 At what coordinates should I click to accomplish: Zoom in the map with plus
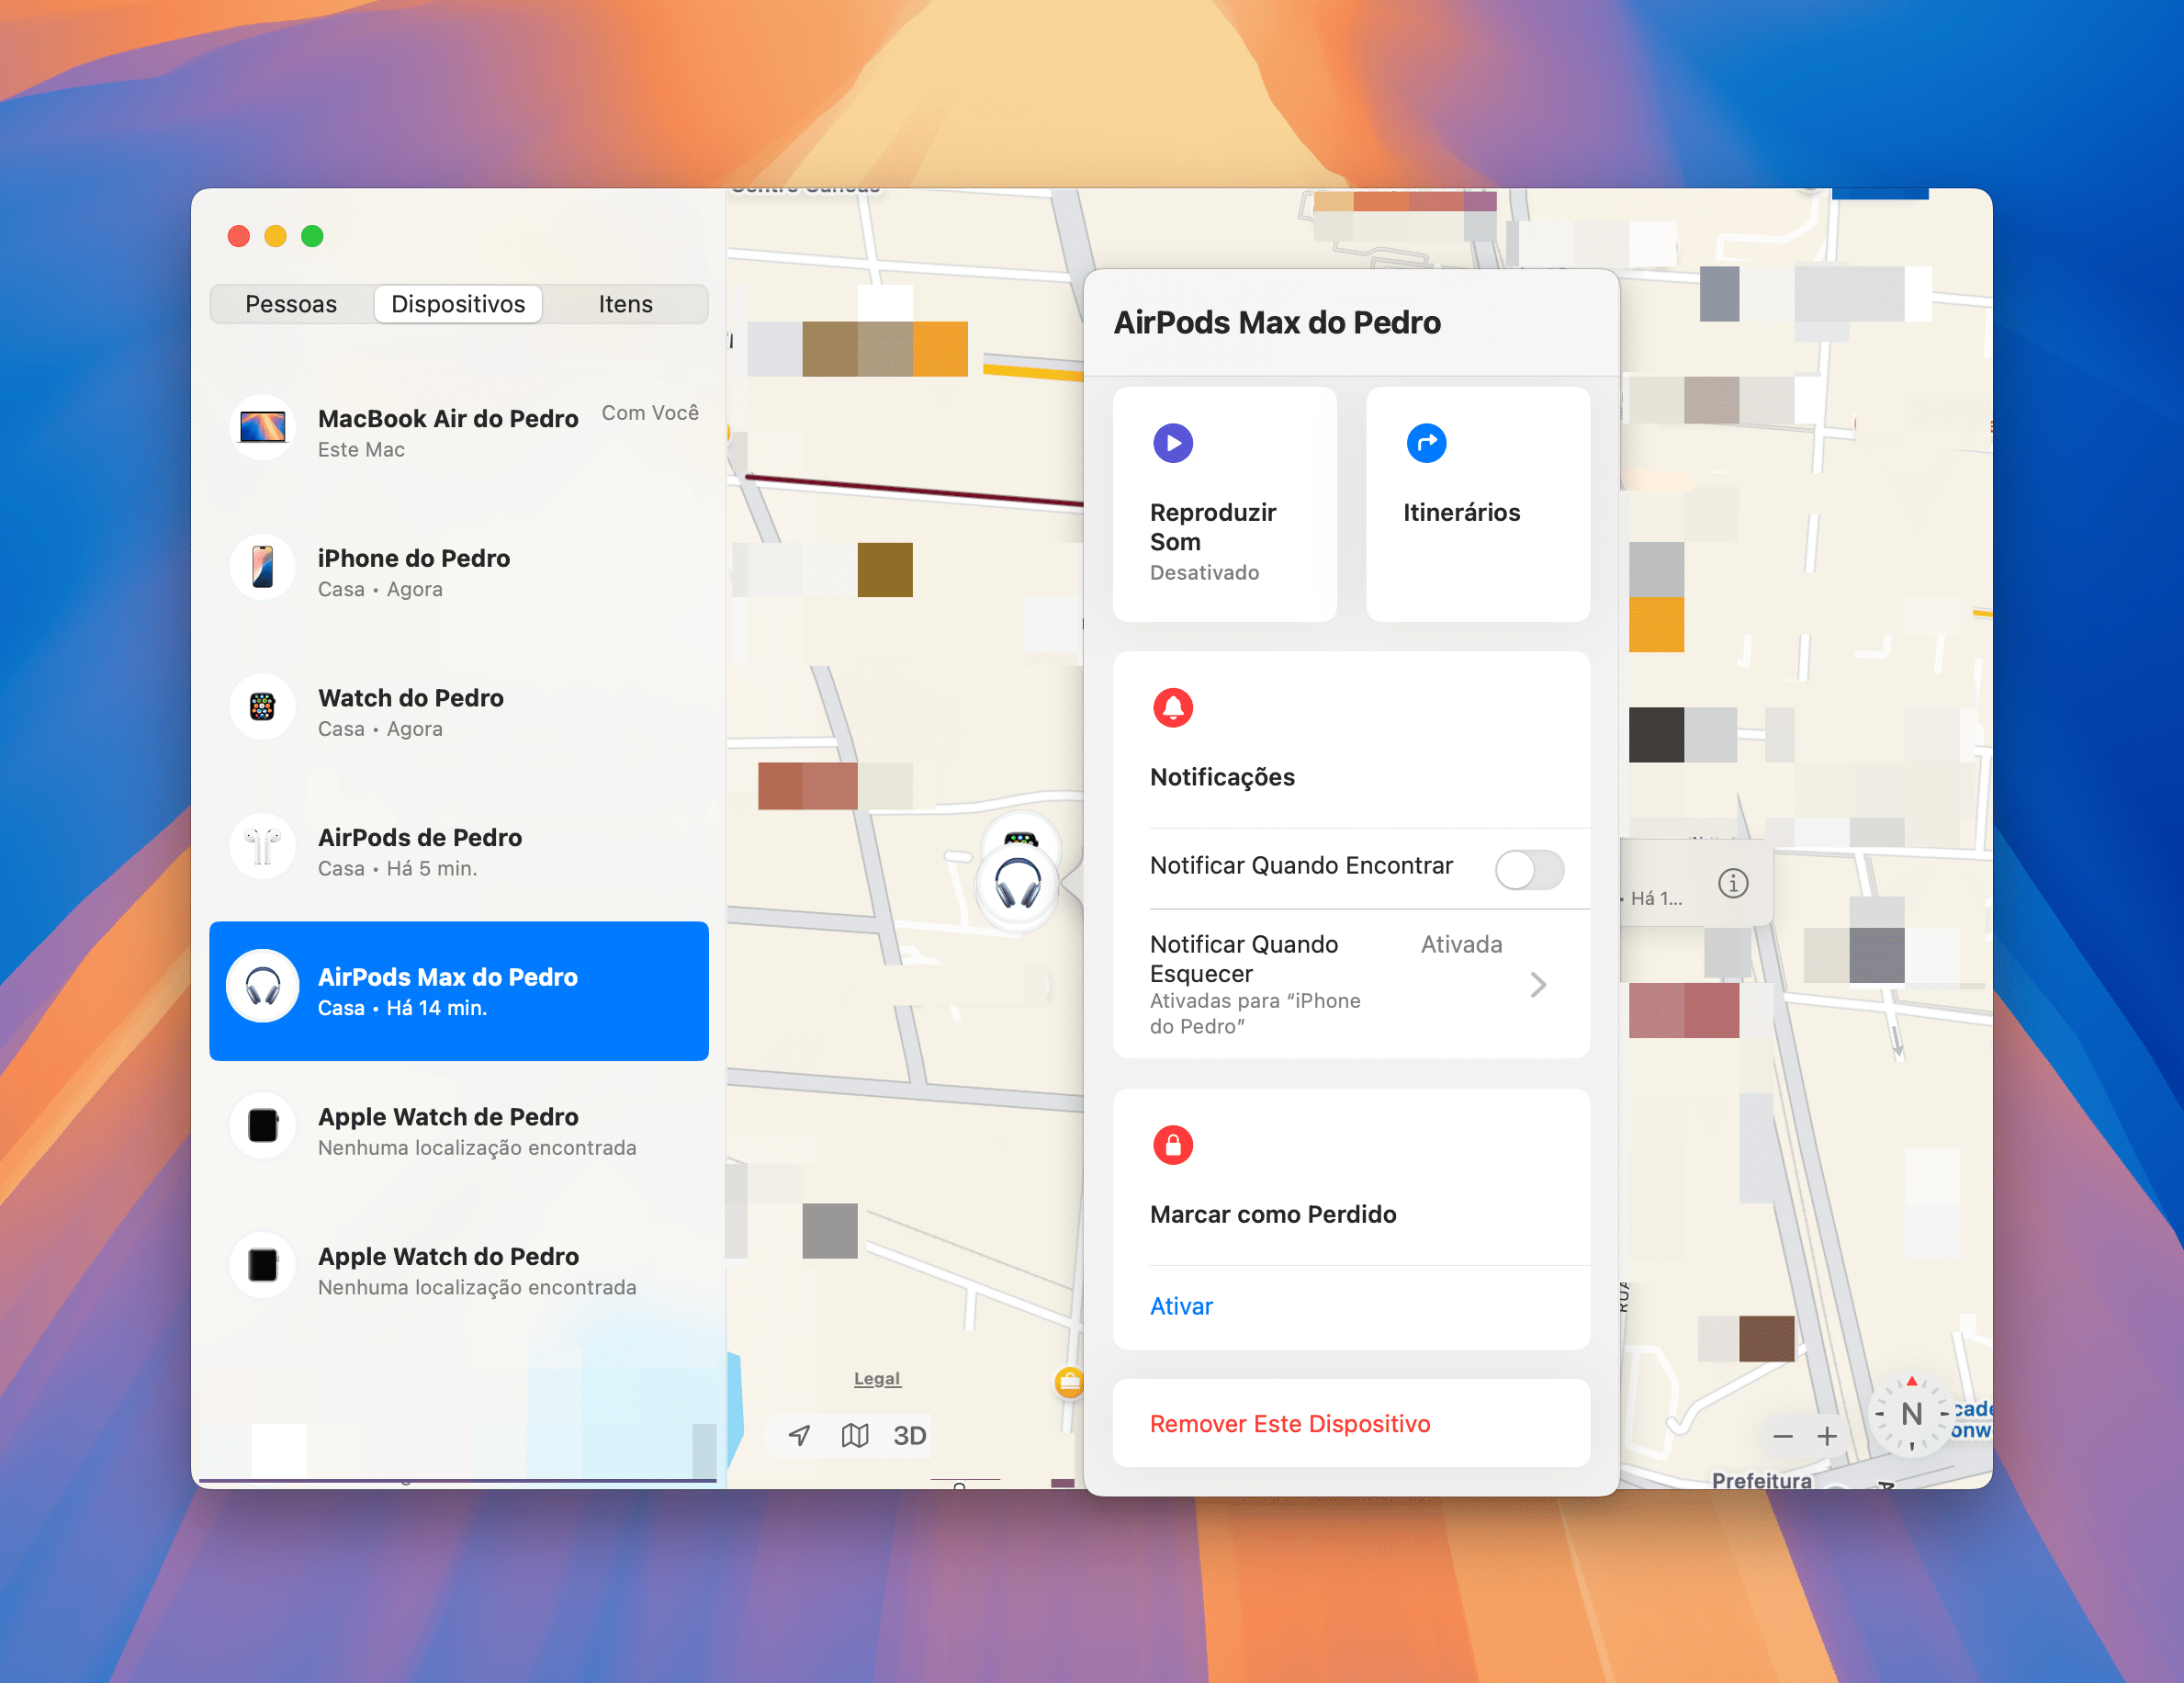1827,1437
